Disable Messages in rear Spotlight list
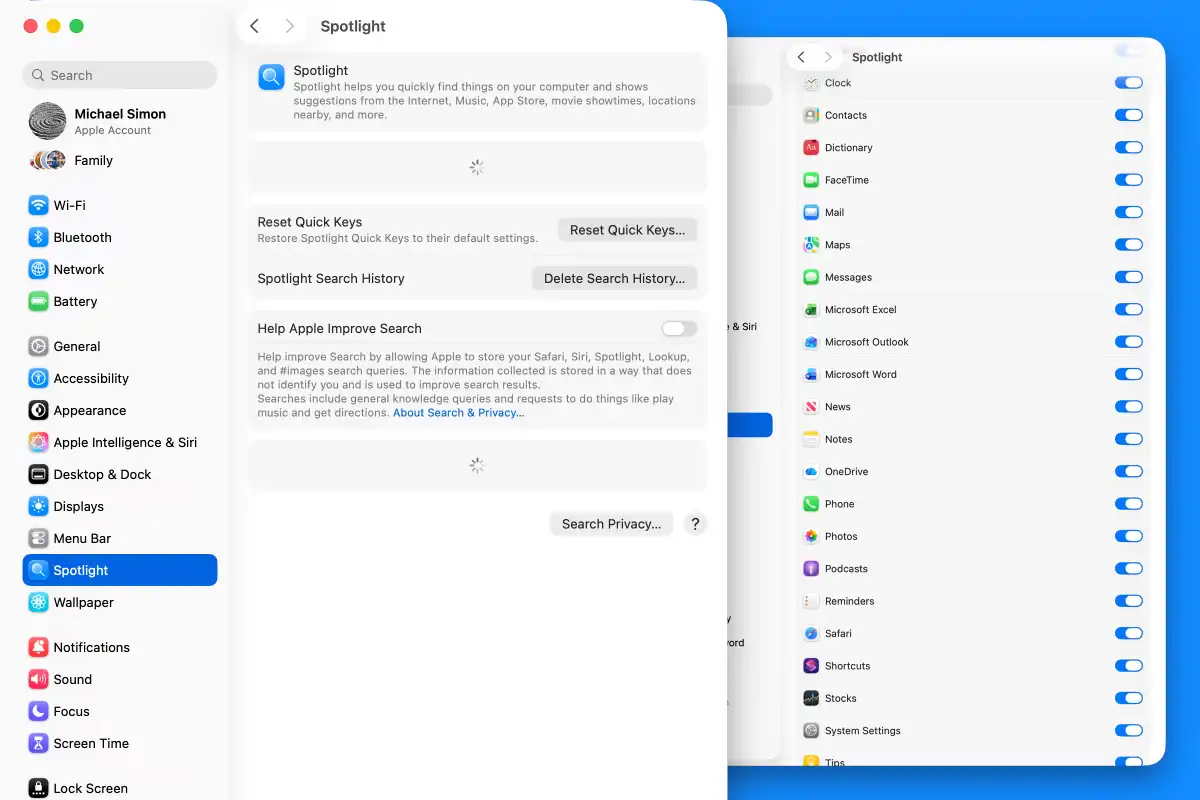Screen dimensions: 1200x800 [1128, 277]
